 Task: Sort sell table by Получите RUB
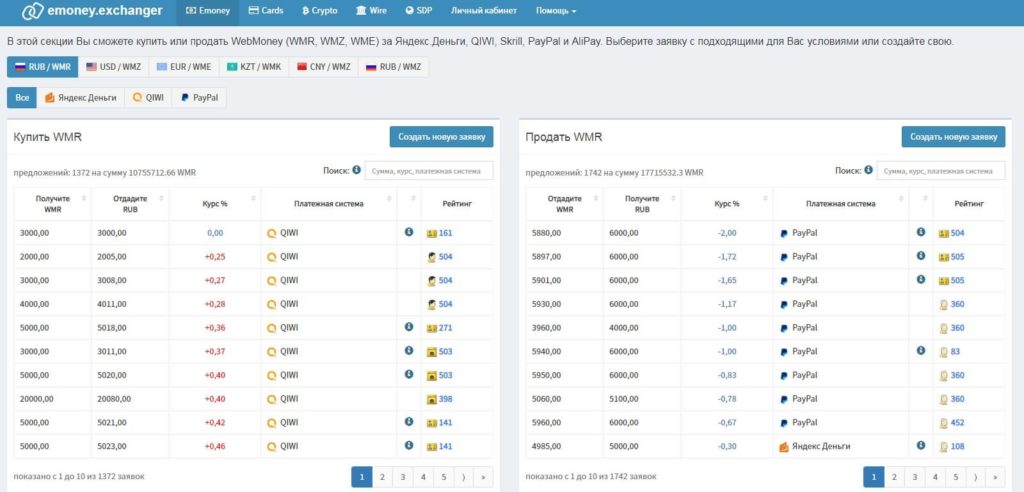point(643,204)
